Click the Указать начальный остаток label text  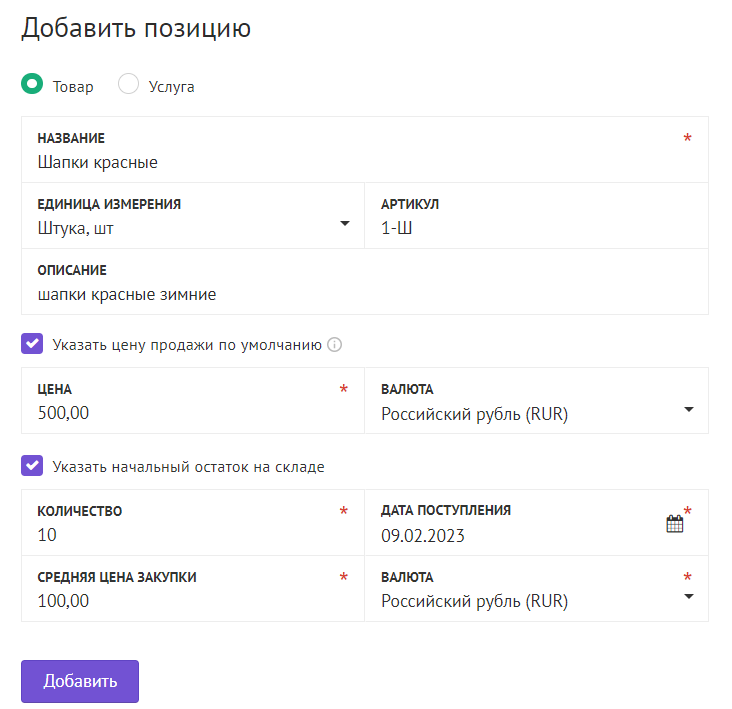coord(188,467)
